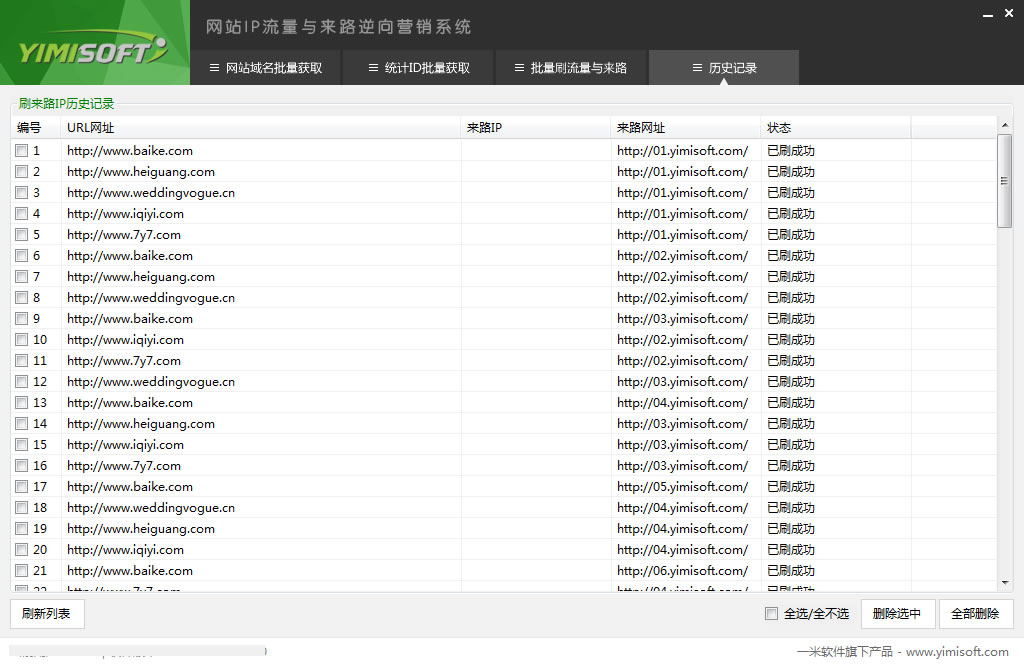The image size is (1024, 665).
Task: Close the application window
Action: [x=1009, y=13]
